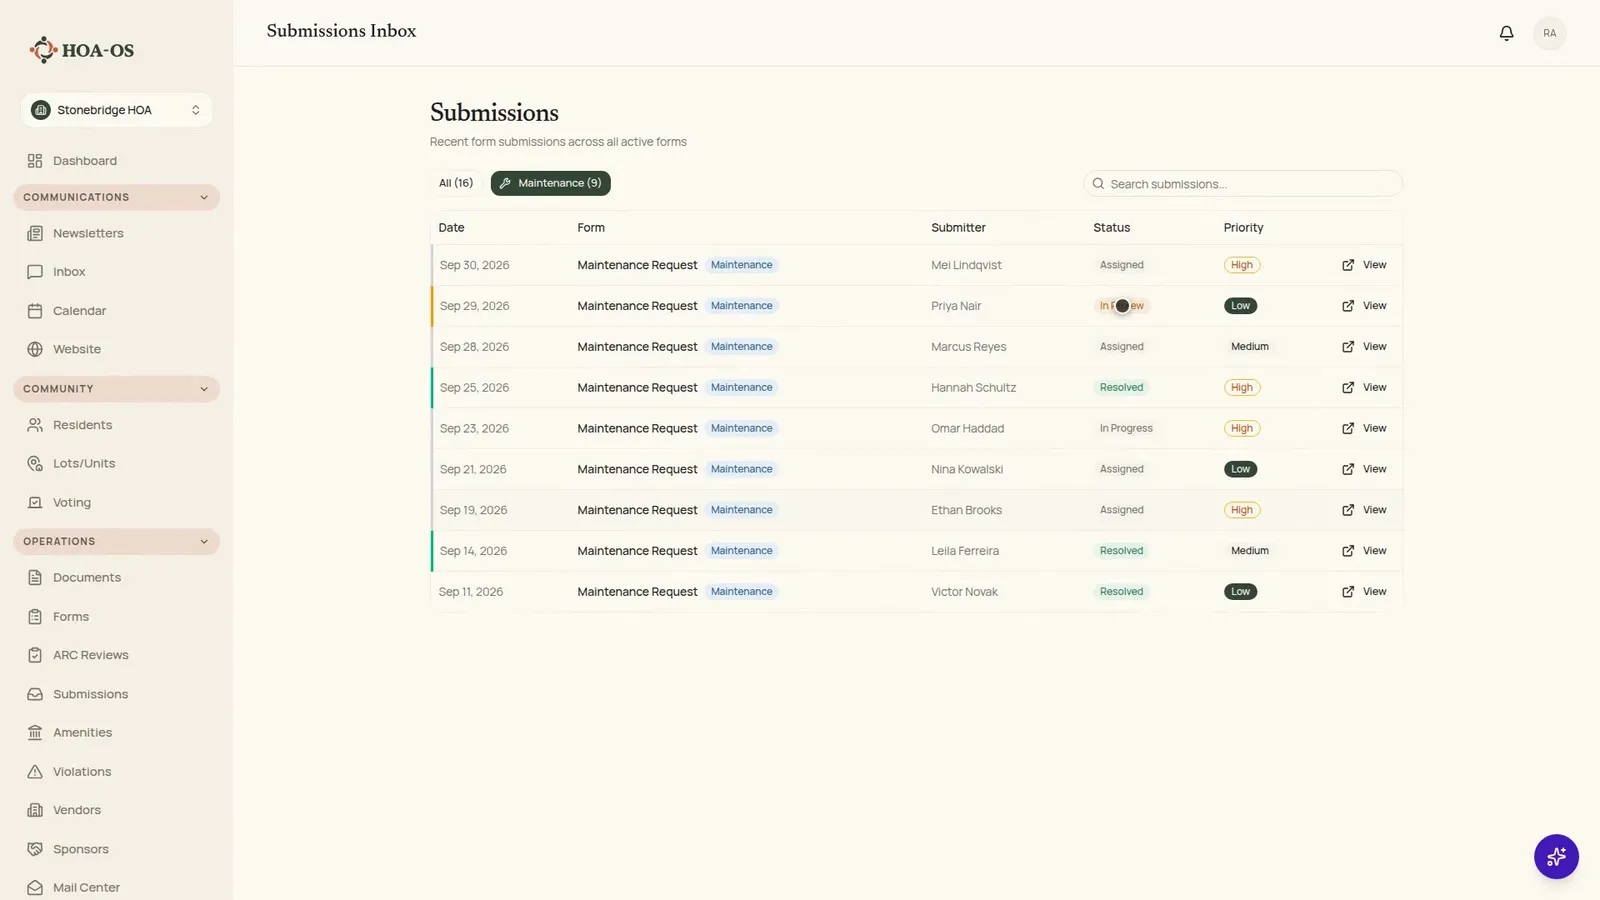View Omar Haddad's submission
This screenshot has height=900, width=1600.
1364,429
